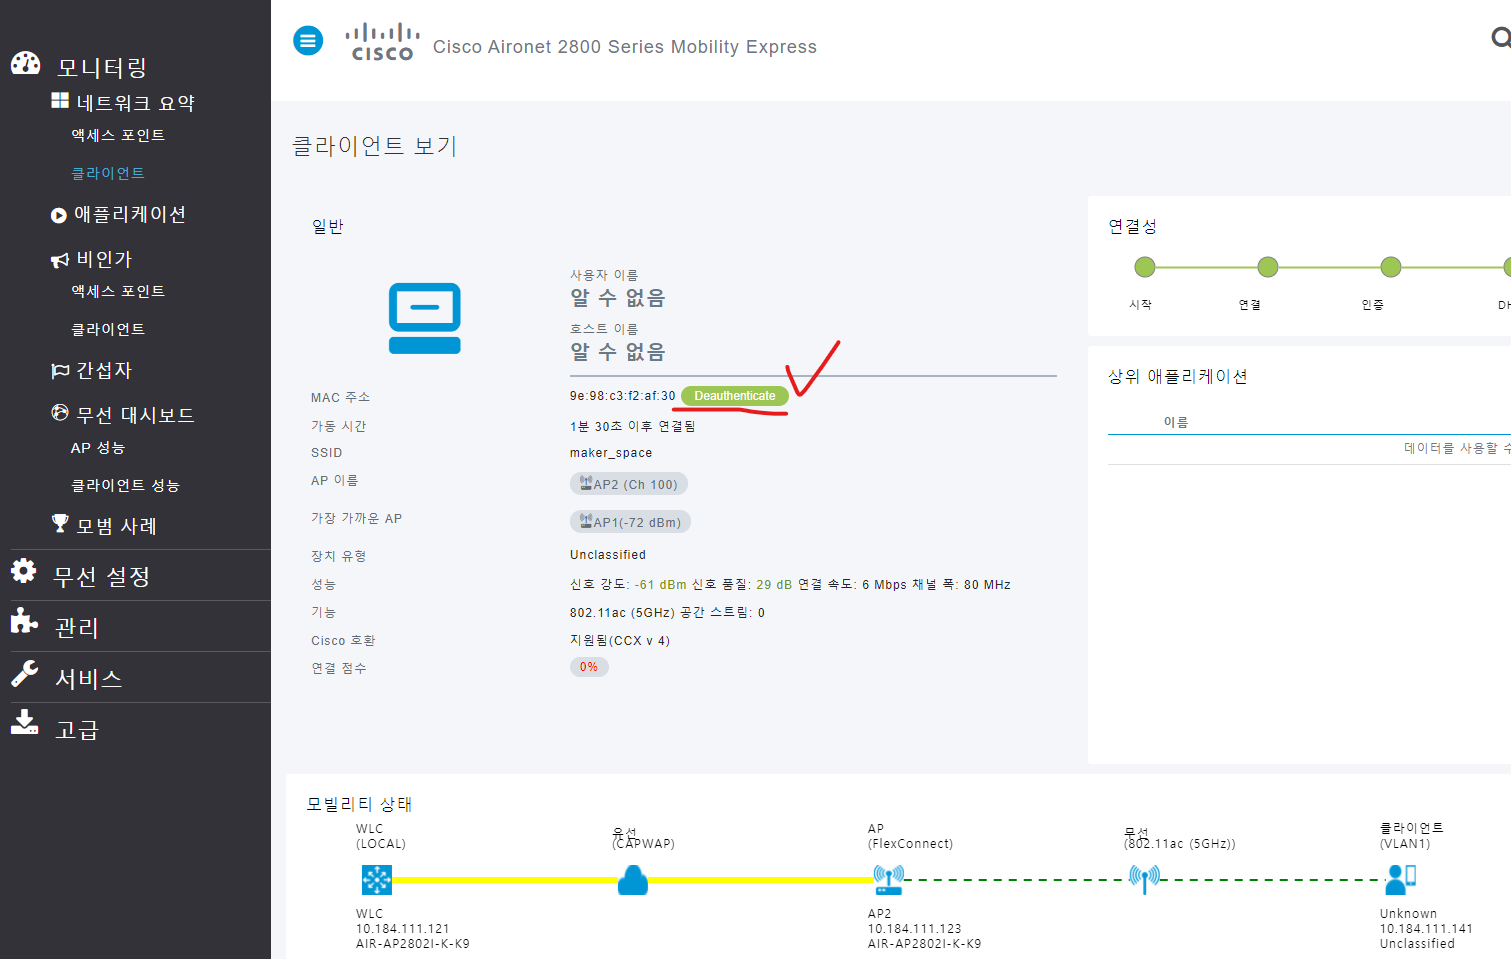Click the 지원됨(CCX v 4) value
The height and width of the screenshot is (959, 1511).
tap(620, 641)
